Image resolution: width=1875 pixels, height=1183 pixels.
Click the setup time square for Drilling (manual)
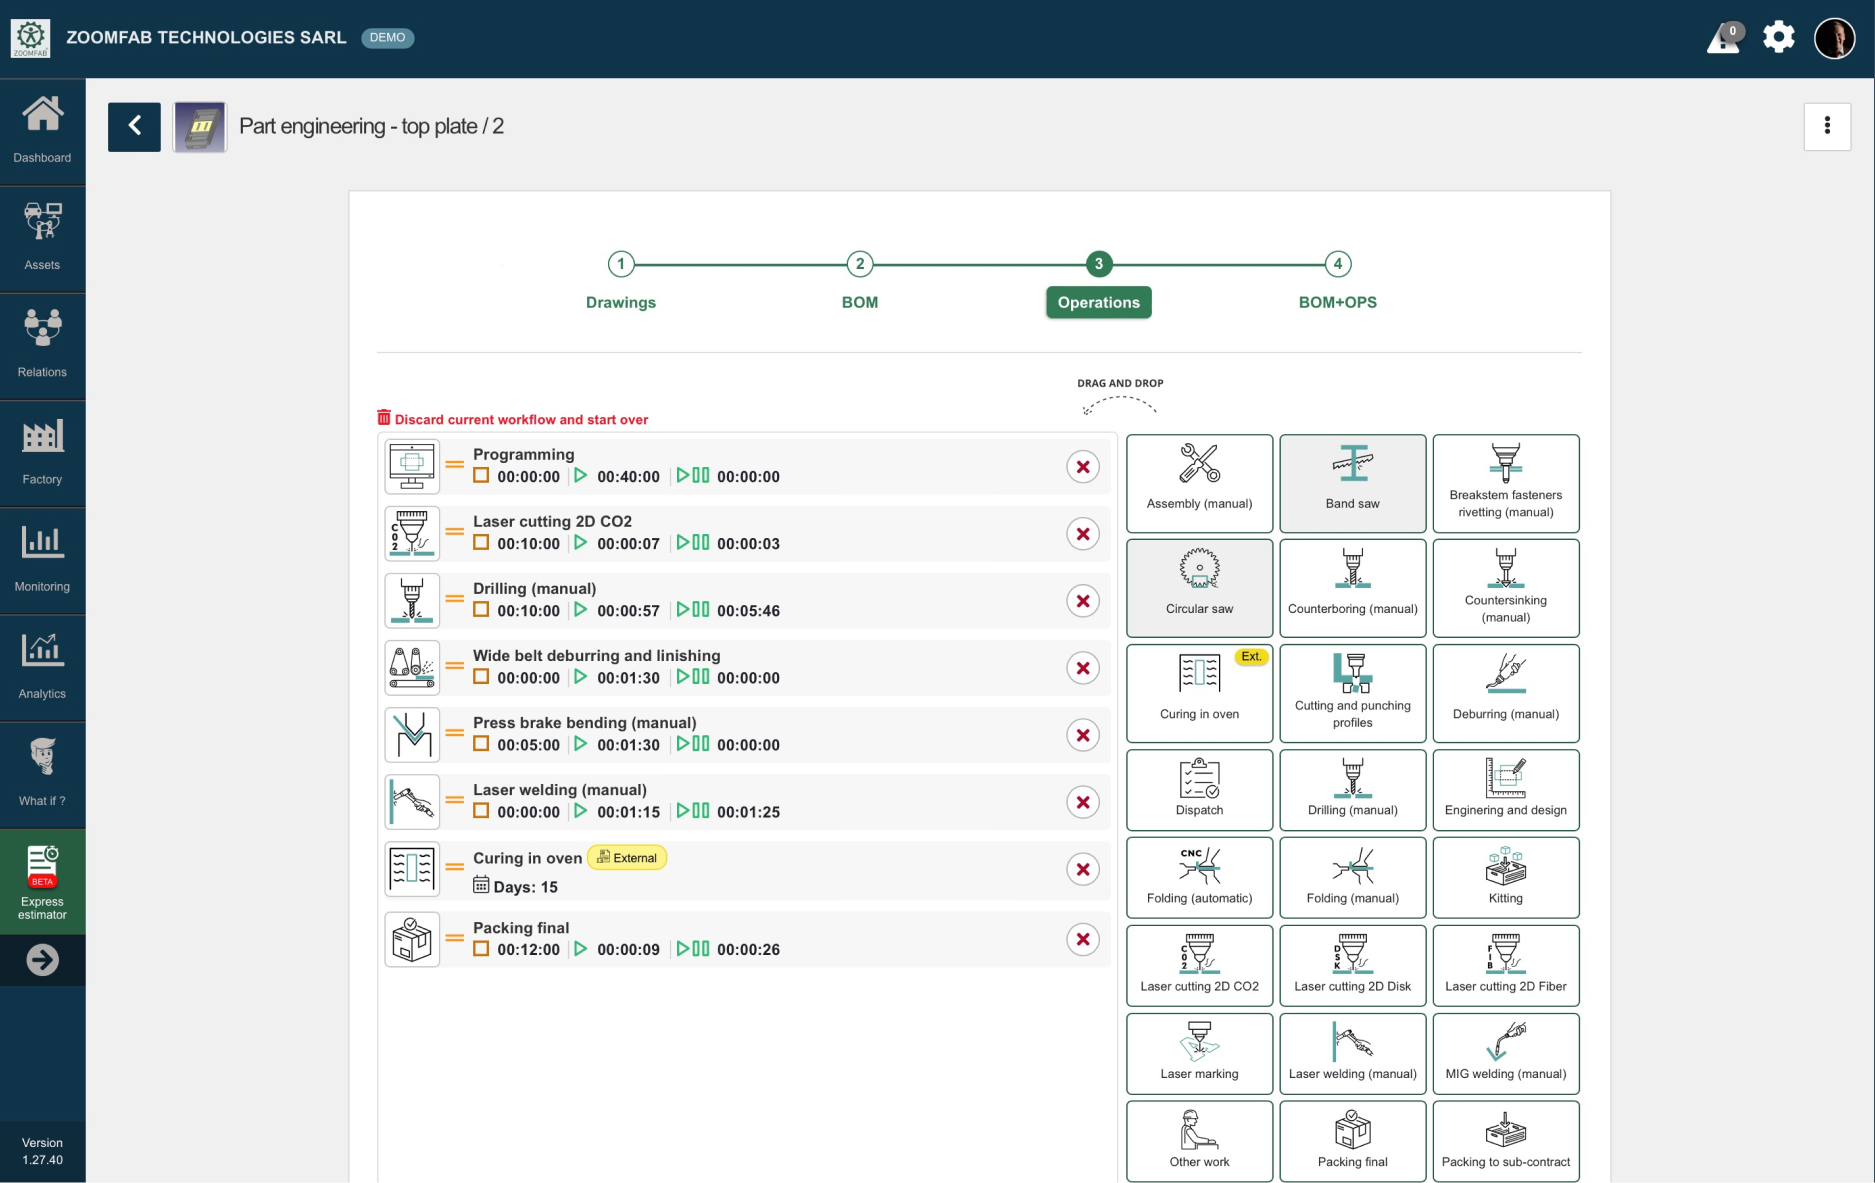481,610
